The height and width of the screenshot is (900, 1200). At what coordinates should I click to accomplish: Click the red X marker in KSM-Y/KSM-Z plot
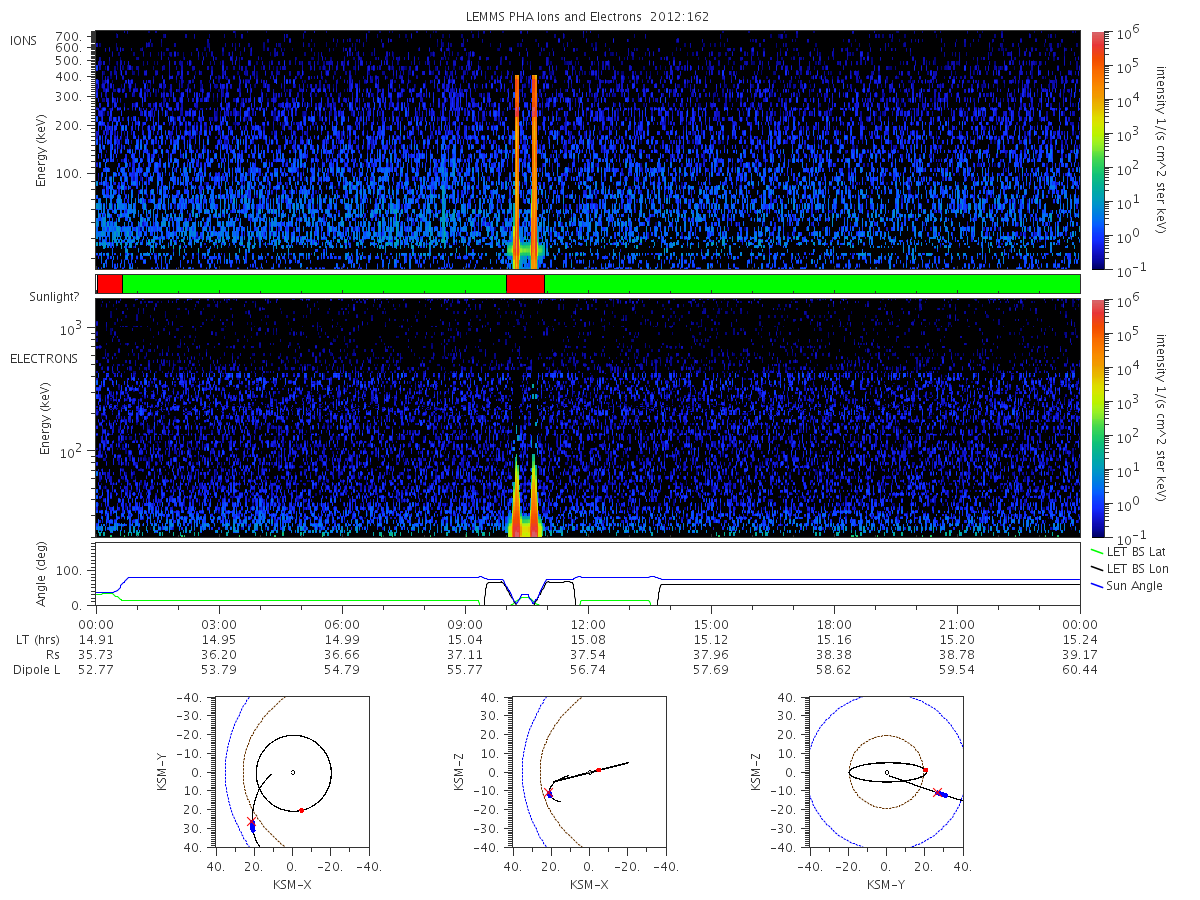tap(938, 792)
